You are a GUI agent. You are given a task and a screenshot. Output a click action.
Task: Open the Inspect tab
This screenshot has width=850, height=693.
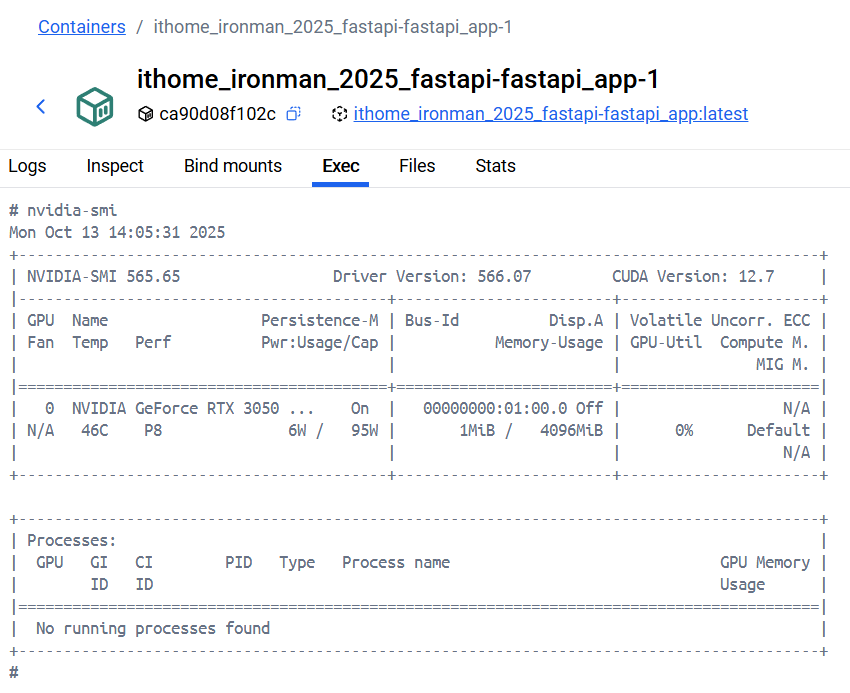point(115,166)
